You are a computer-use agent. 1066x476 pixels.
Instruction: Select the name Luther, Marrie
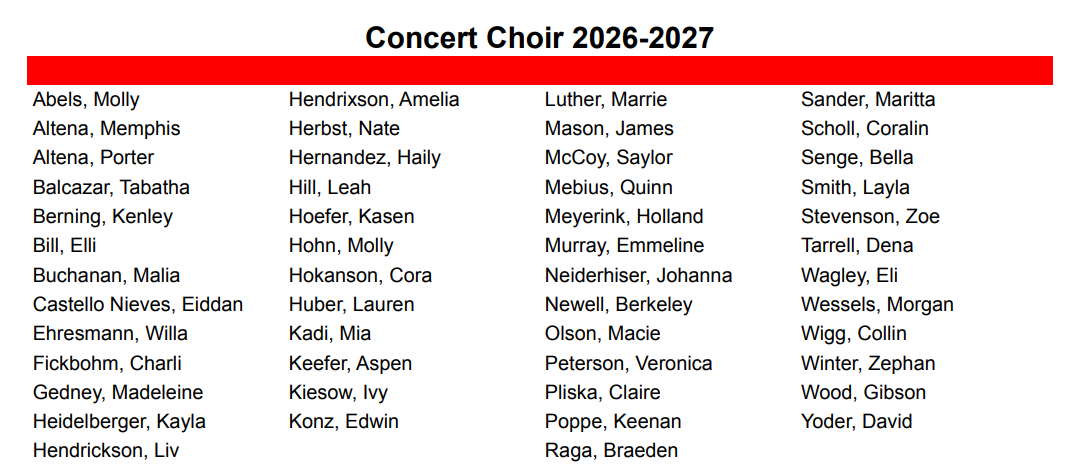click(x=605, y=99)
